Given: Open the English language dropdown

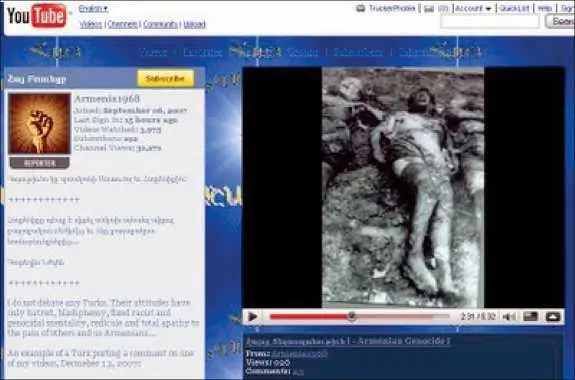Looking at the screenshot, I should [x=93, y=9].
